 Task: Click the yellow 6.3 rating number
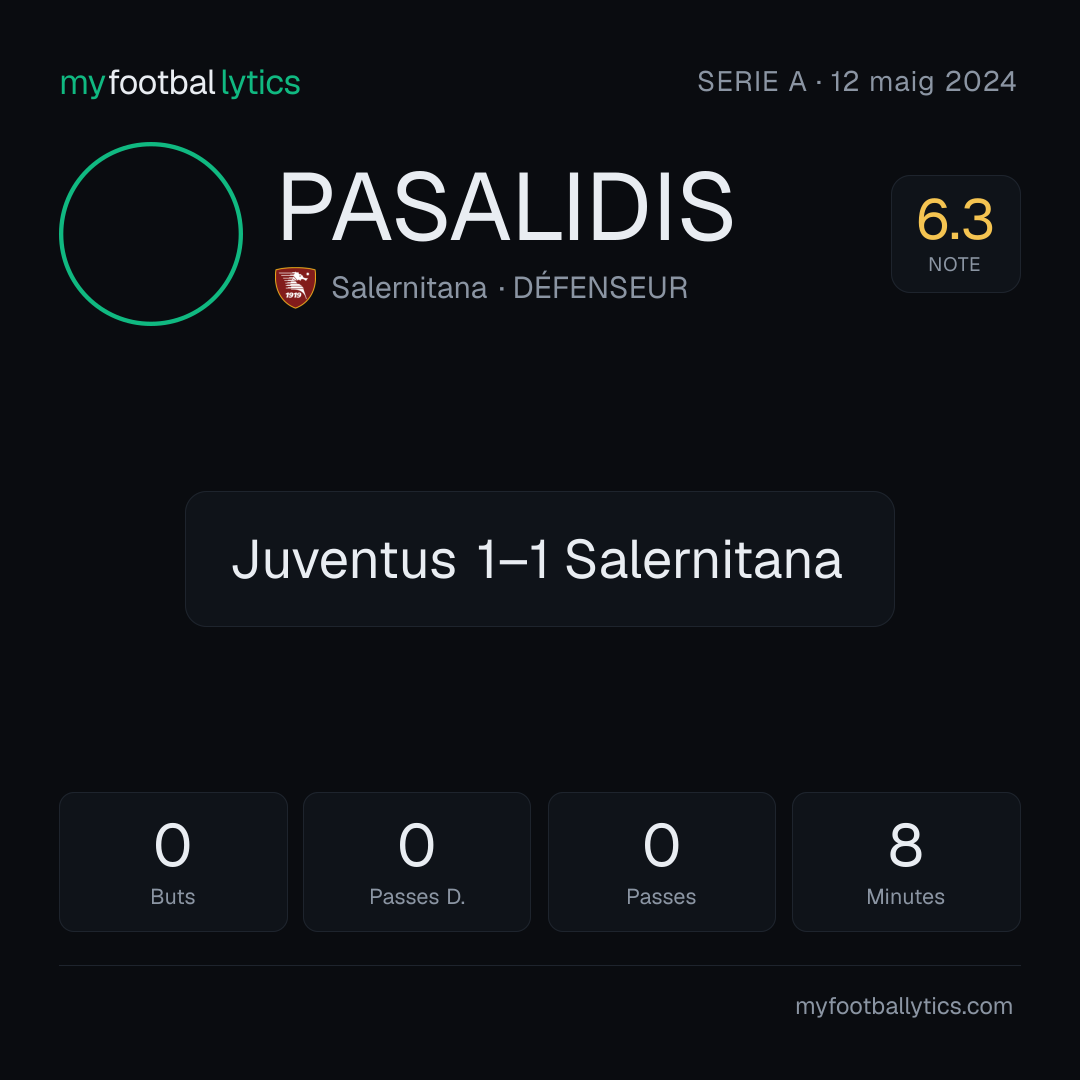[955, 220]
